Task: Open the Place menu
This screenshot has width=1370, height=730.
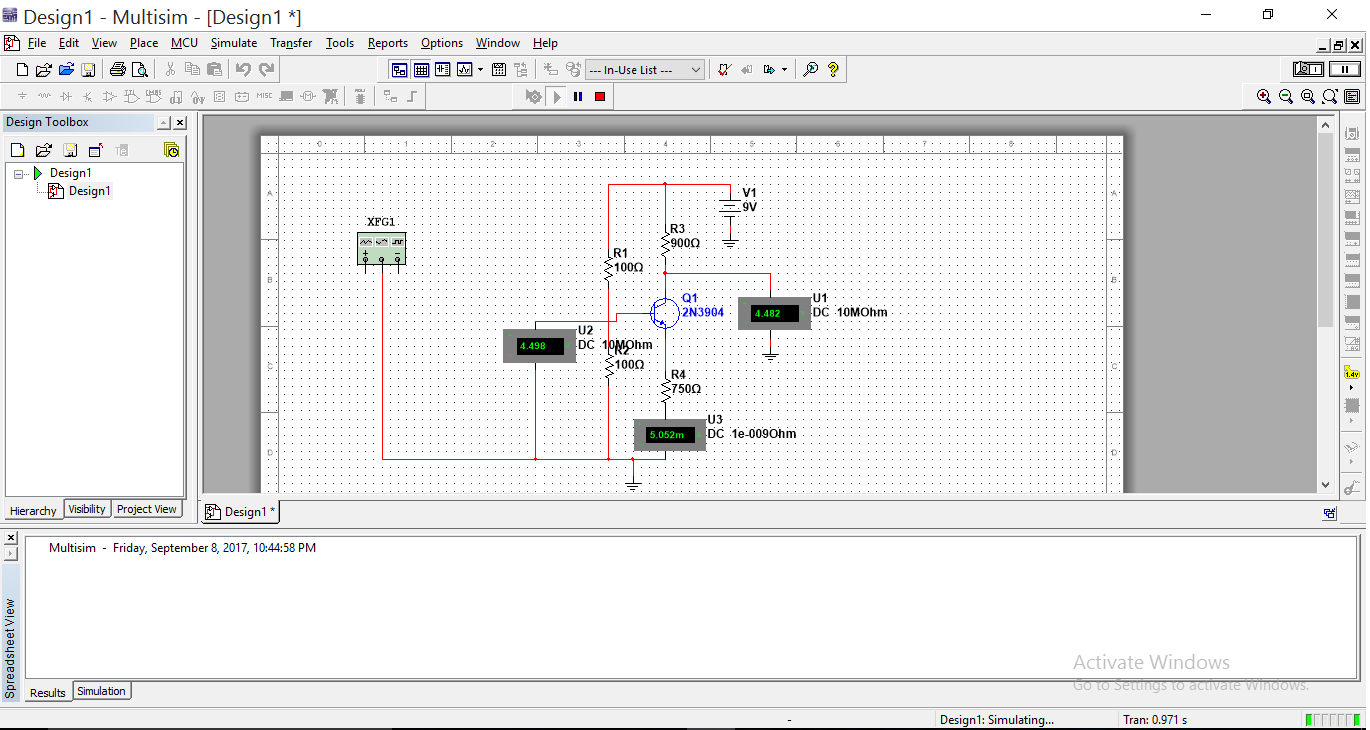Action: [144, 43]
